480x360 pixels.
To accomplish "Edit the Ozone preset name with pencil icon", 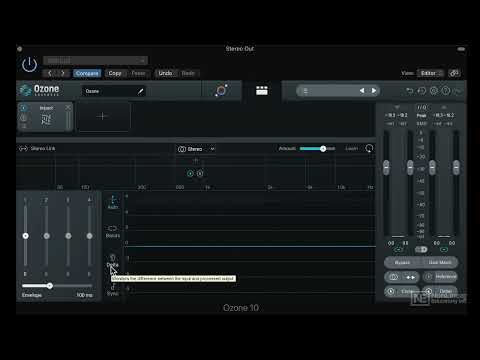I will tap(141, 91).
